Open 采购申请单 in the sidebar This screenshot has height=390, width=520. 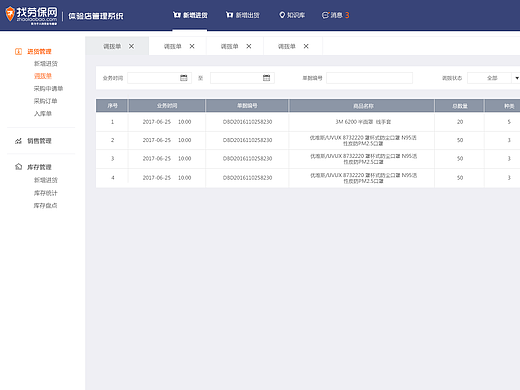48,88
